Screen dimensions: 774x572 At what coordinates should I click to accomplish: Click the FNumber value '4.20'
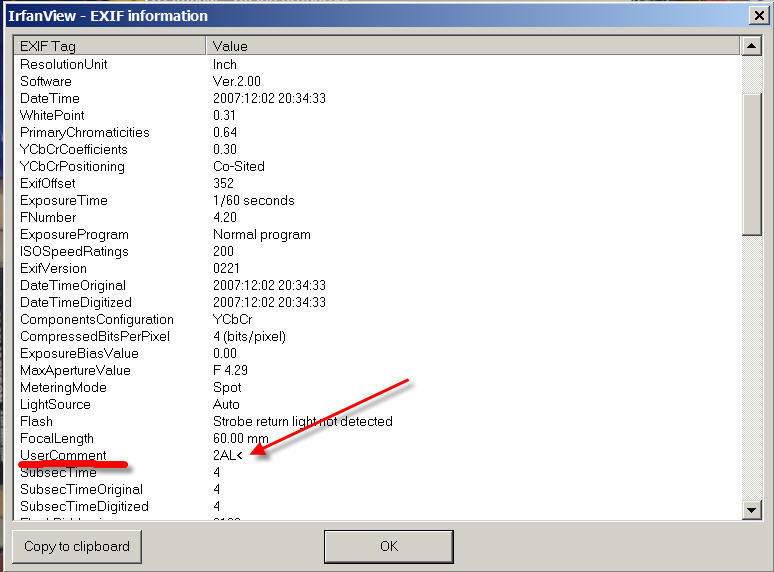coord(225,218)
